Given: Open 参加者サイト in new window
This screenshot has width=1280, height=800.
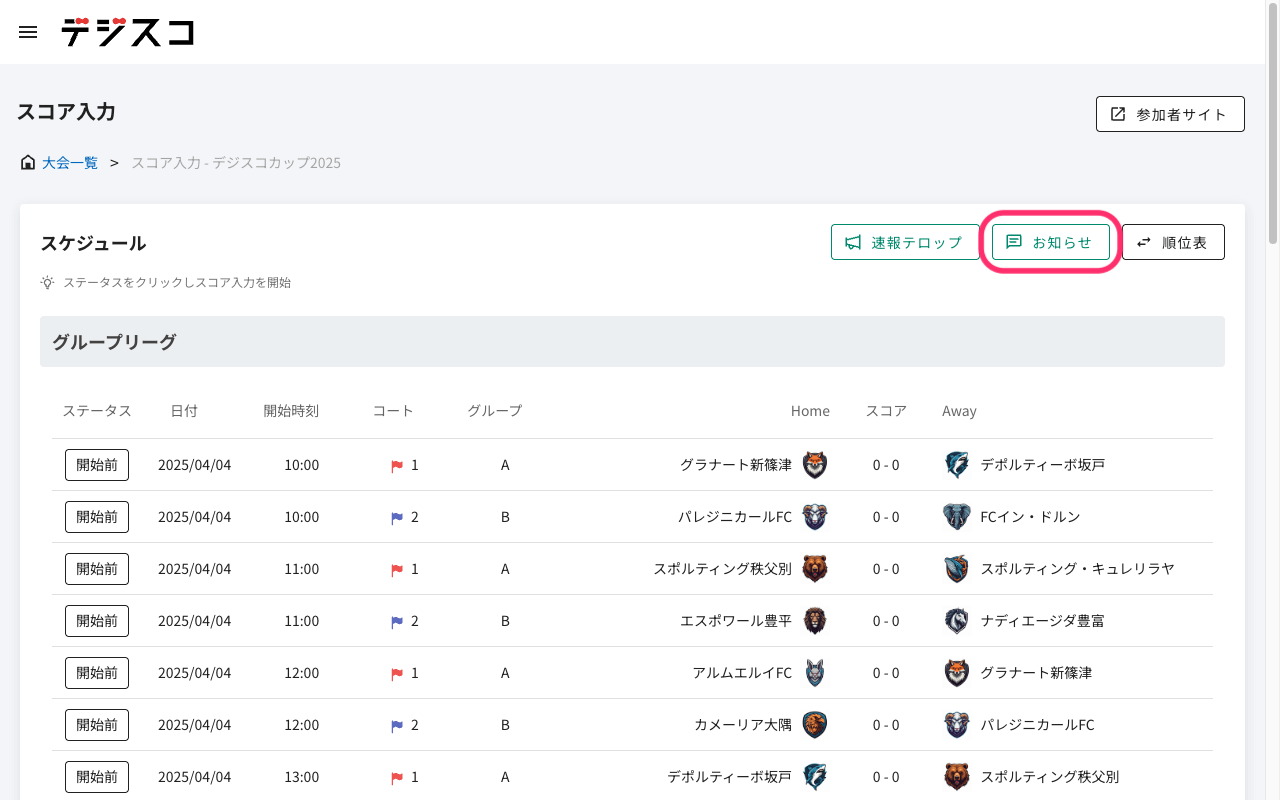Looking at the screenshot, I should [1169, 114].
